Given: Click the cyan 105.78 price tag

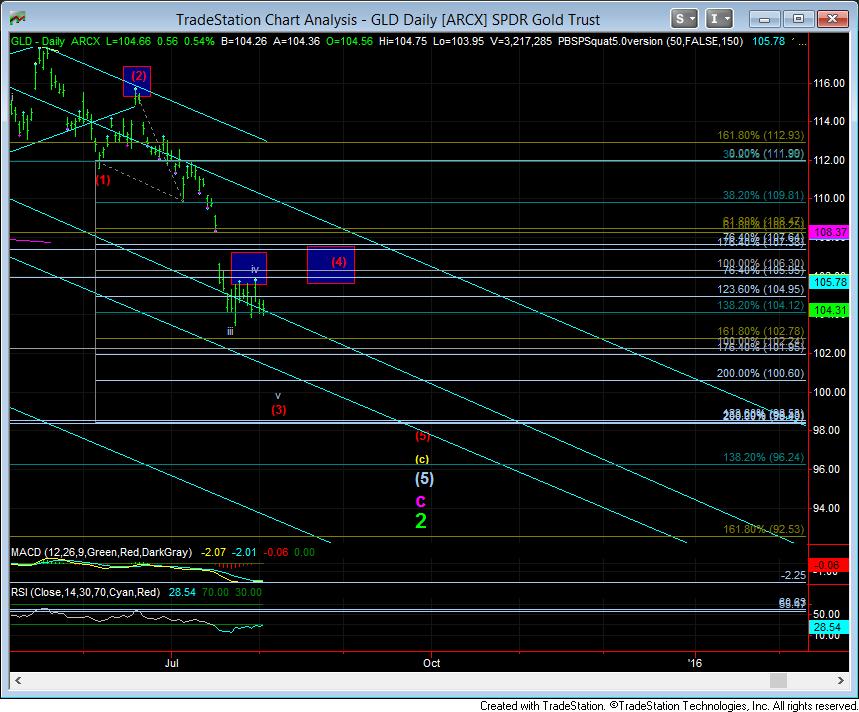Looking at the screenshot, I should click(831, 282).
